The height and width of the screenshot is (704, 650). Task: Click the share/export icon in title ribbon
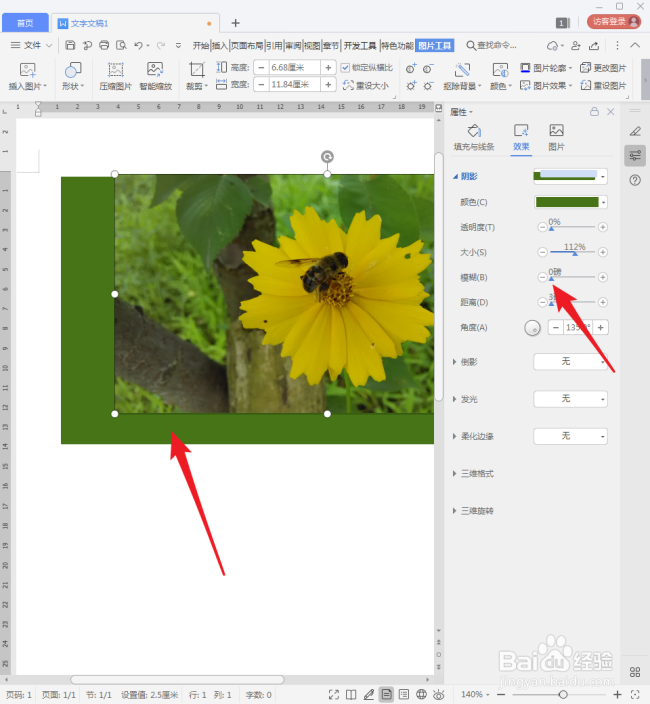pyautogui.click(x=594, y=45)
